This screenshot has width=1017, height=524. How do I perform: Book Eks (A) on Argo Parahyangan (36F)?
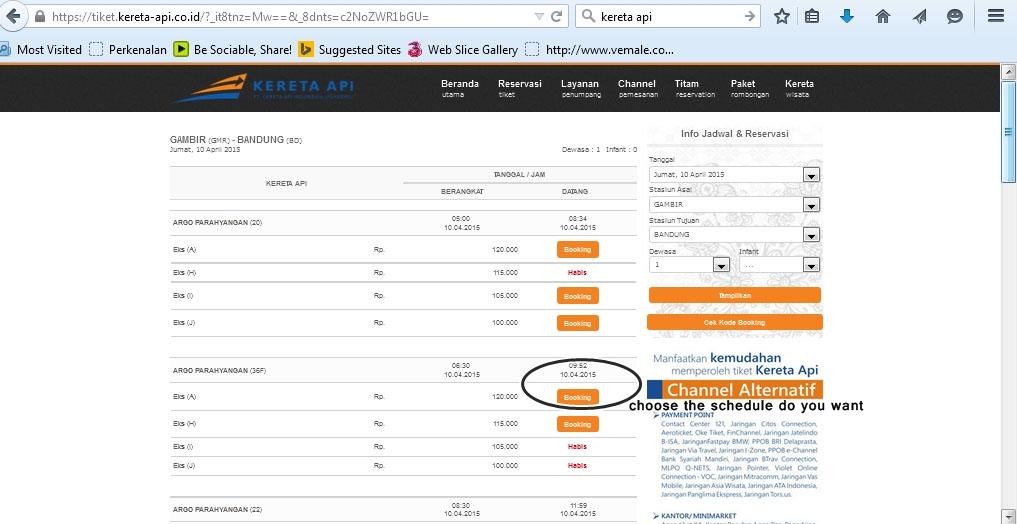coord(577,398)
